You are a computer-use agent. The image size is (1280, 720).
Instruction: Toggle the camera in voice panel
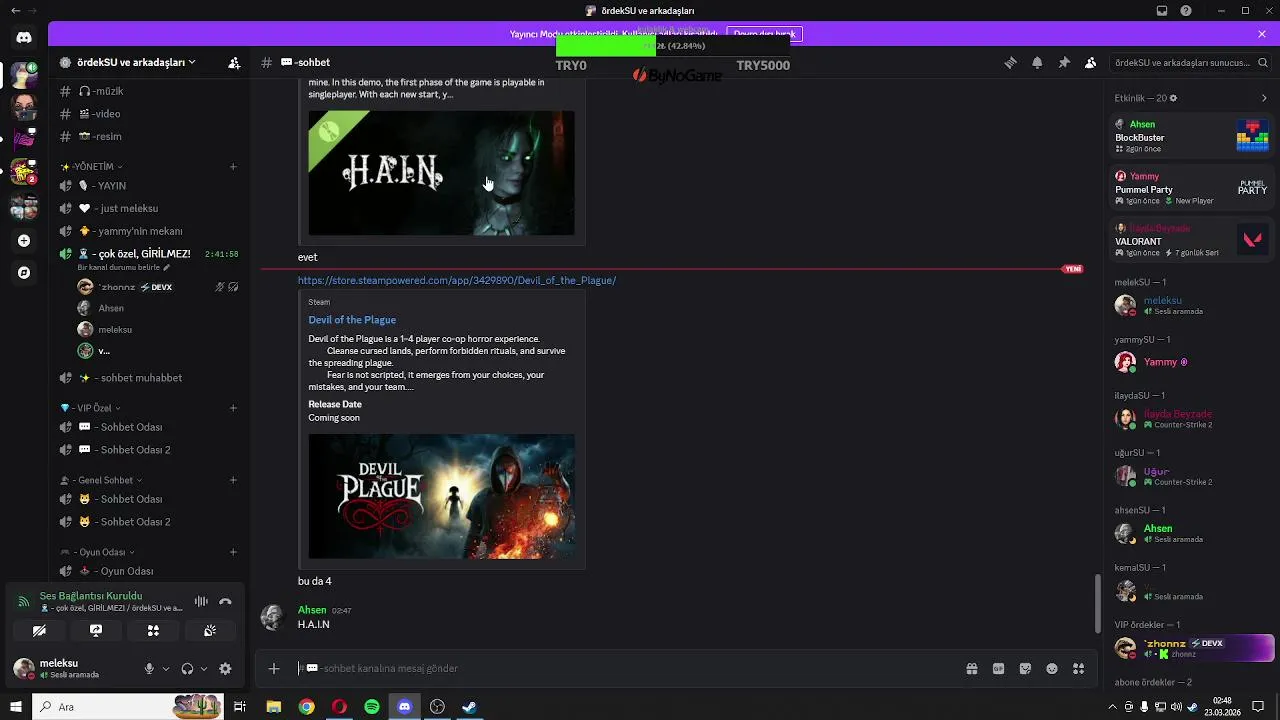point(39,631)
